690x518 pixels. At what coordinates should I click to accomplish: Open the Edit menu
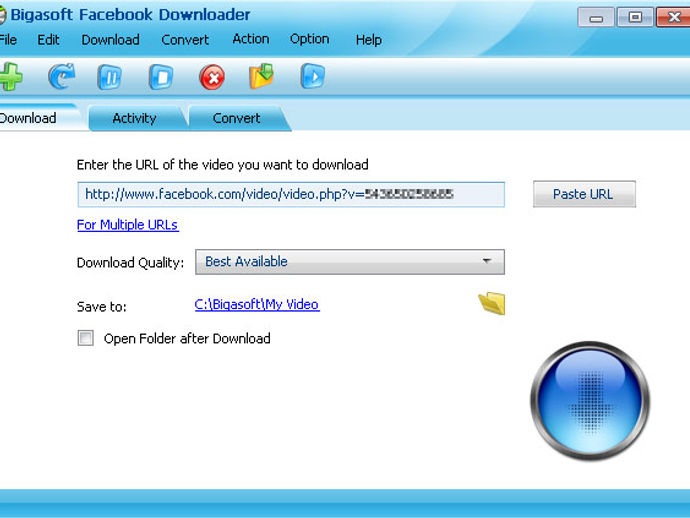point(48,40)
